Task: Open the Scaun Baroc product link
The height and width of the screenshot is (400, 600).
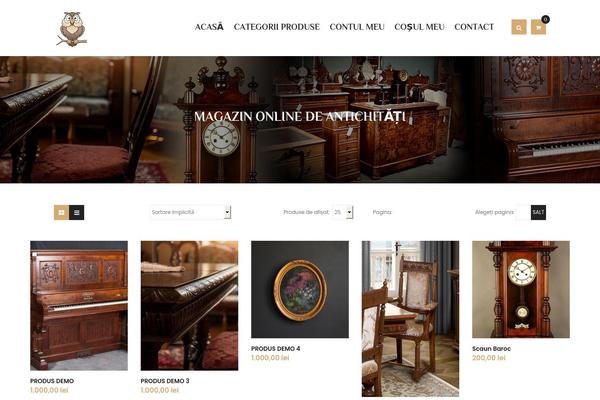Action: (491, 349)
